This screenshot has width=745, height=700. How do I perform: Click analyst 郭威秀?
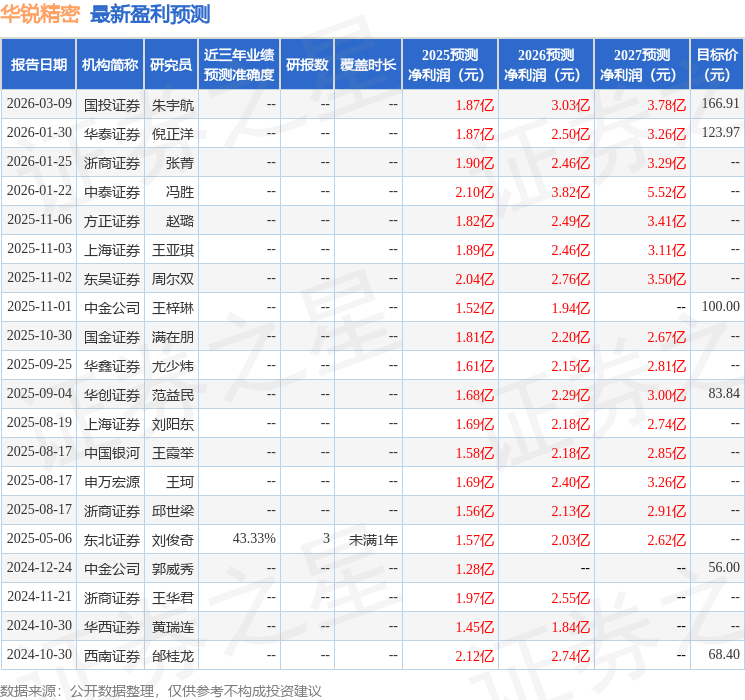coord(172,569)
